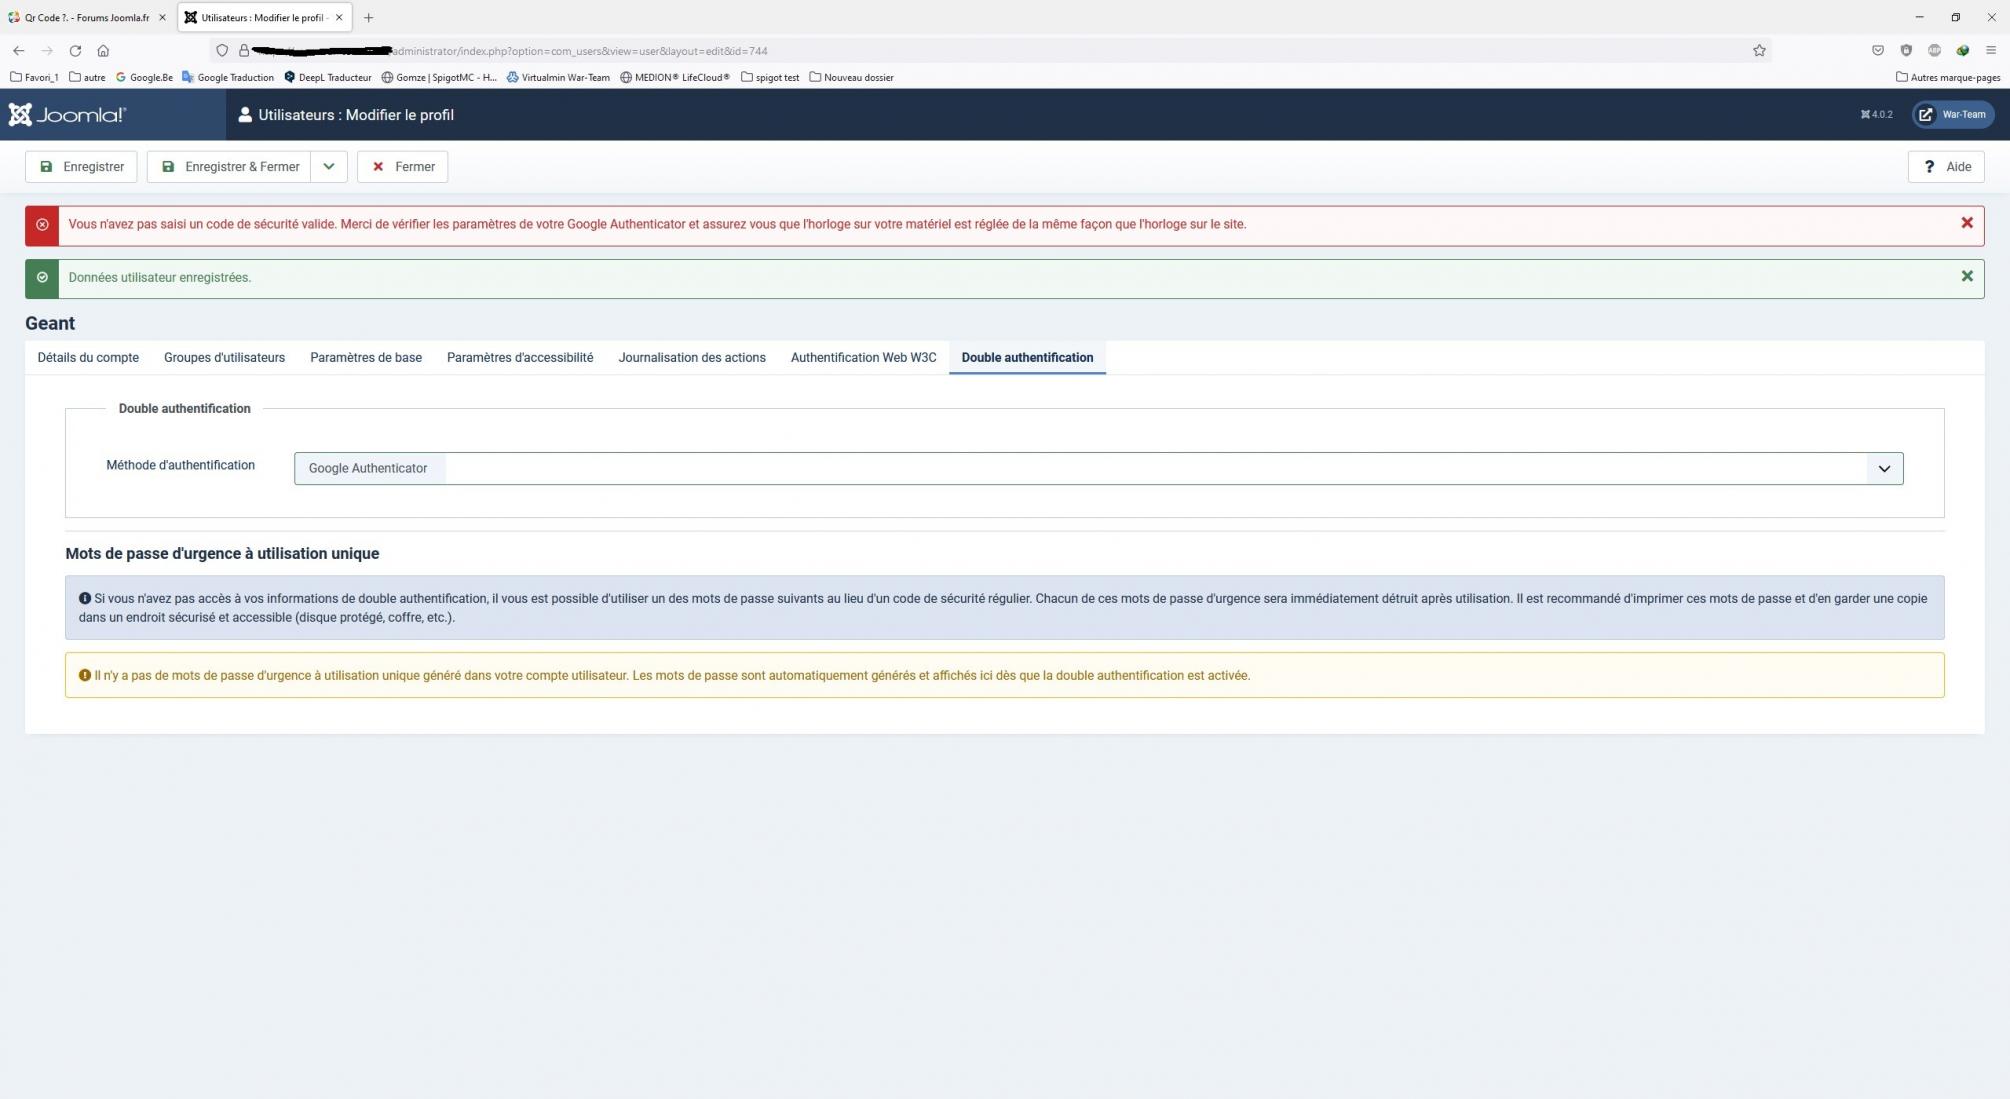Open the MEDION LifeCloud bookmark
2010x1099 pixels.
click(675, 77)
